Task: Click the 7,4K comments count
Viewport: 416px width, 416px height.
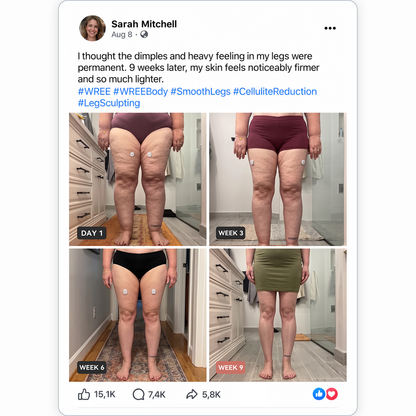Action: [157, 395]
